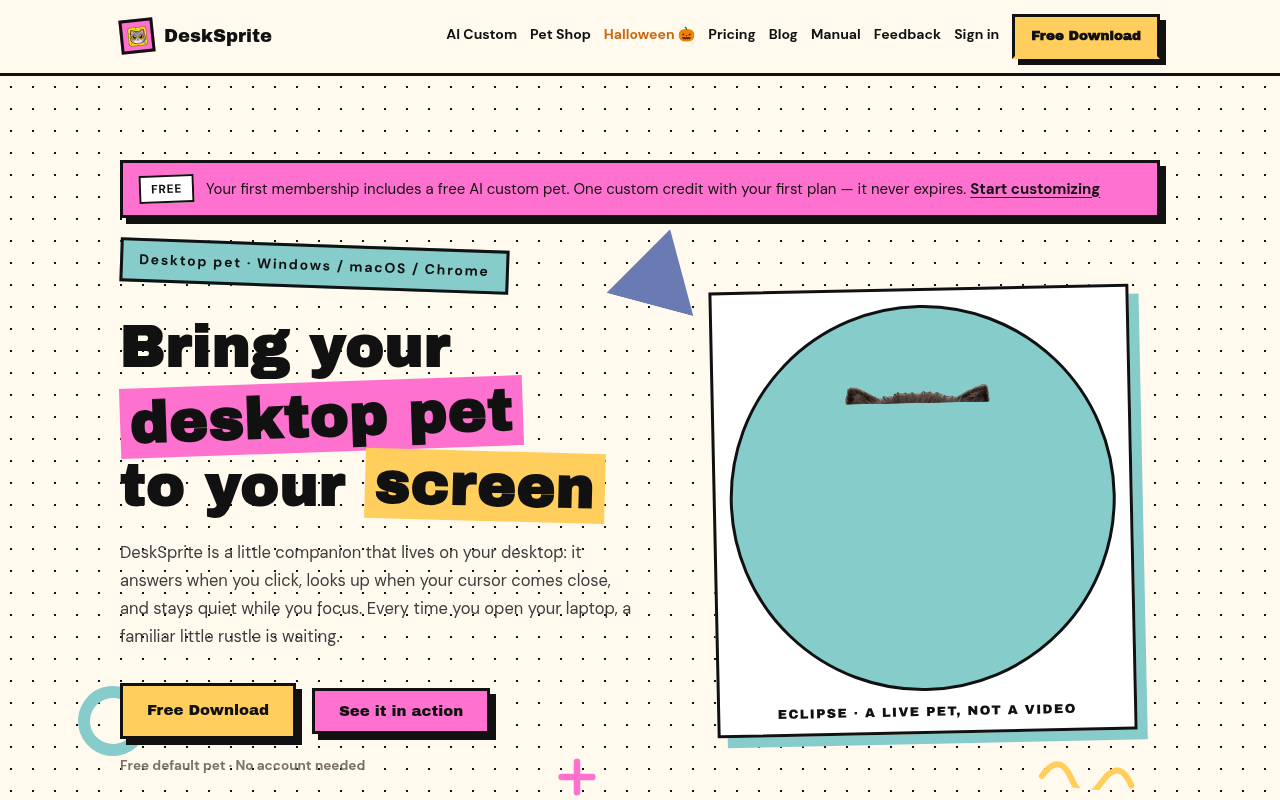Open the Feedback page
1280x800 pixels.
point(907,34)
